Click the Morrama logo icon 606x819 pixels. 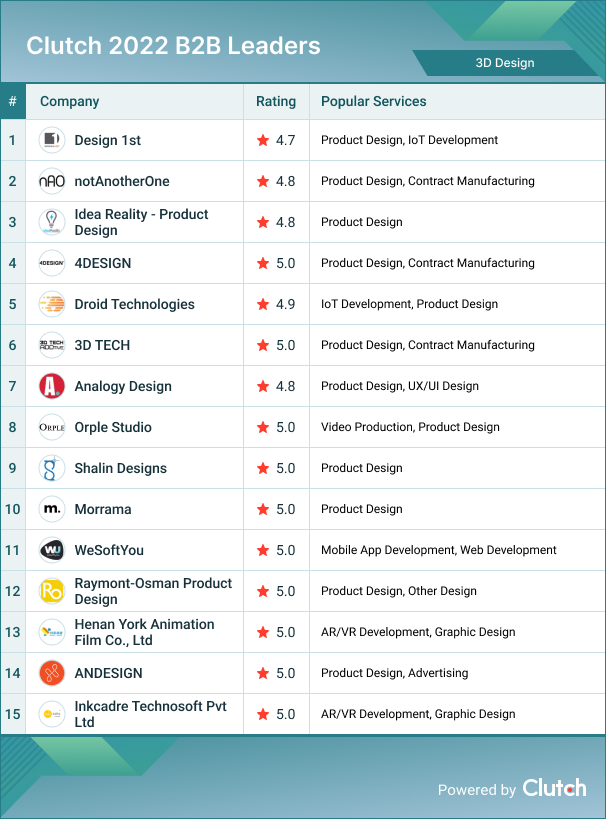click(52, 509)
